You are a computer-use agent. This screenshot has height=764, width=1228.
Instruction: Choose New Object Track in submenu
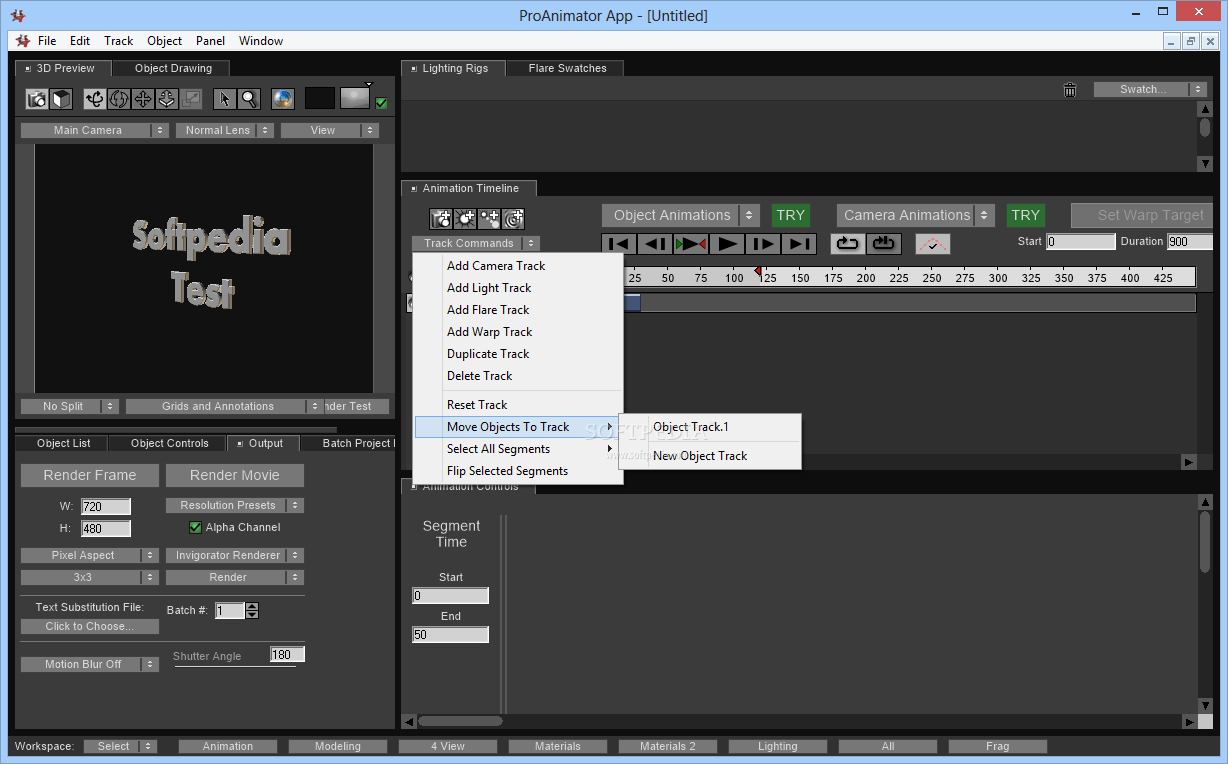click(710, 456)
